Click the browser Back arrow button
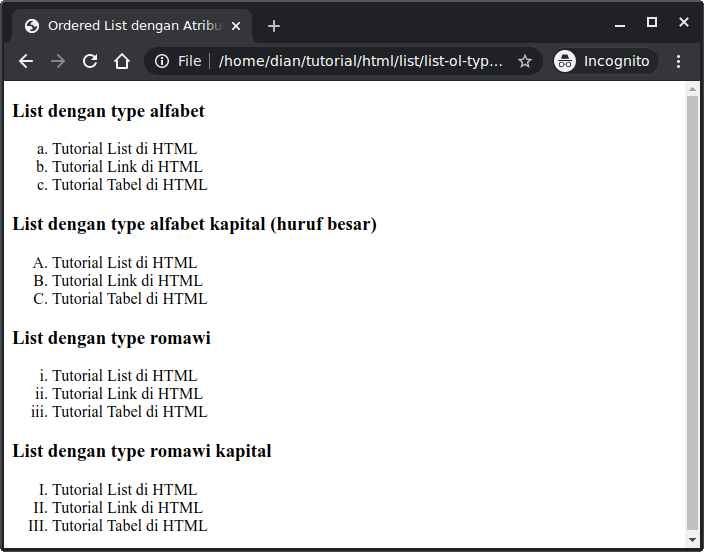 pos(26,61)
